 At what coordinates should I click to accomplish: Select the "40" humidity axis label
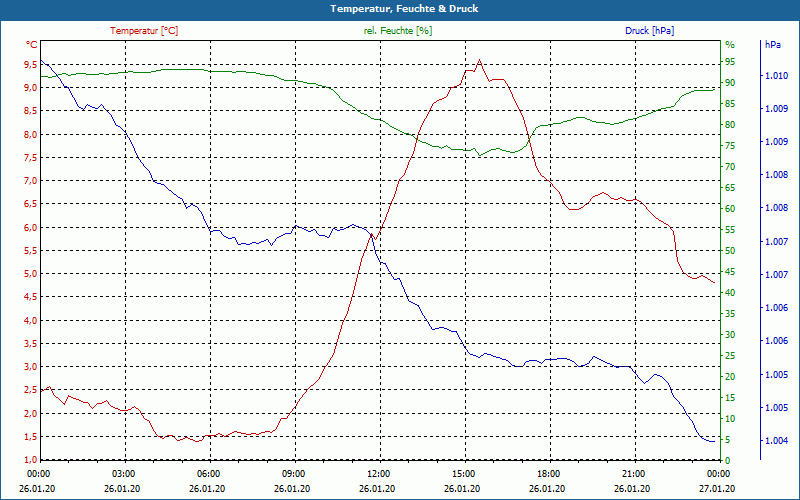point(730,293)
